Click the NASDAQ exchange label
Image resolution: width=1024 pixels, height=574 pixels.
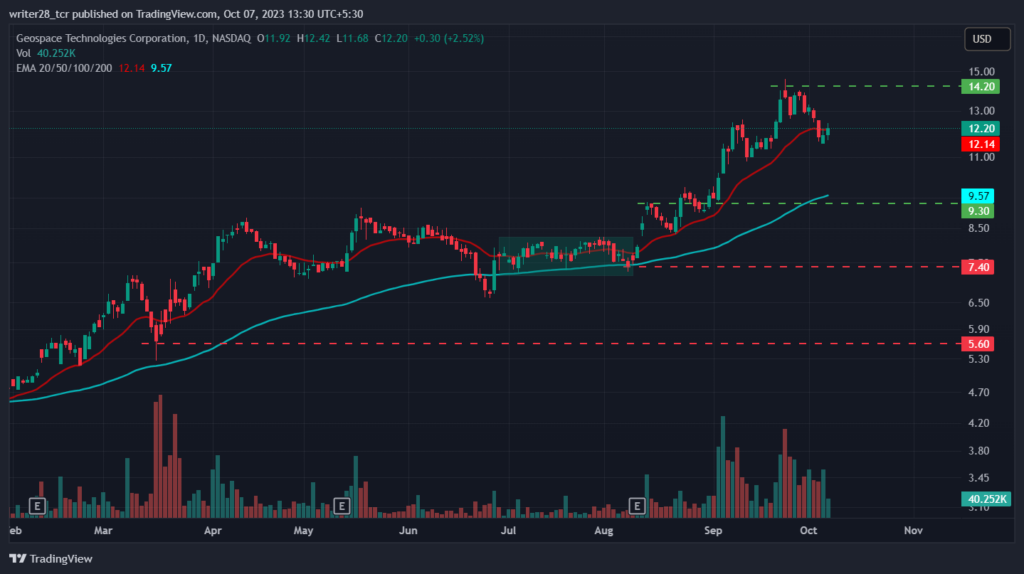point(231,39)
